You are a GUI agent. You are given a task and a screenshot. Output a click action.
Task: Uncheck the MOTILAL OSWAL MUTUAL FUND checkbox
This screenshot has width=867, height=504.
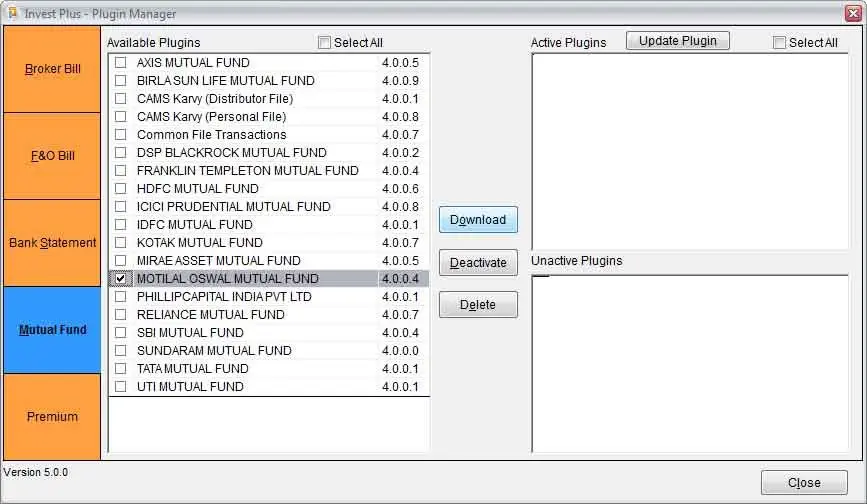pos(121,279)
